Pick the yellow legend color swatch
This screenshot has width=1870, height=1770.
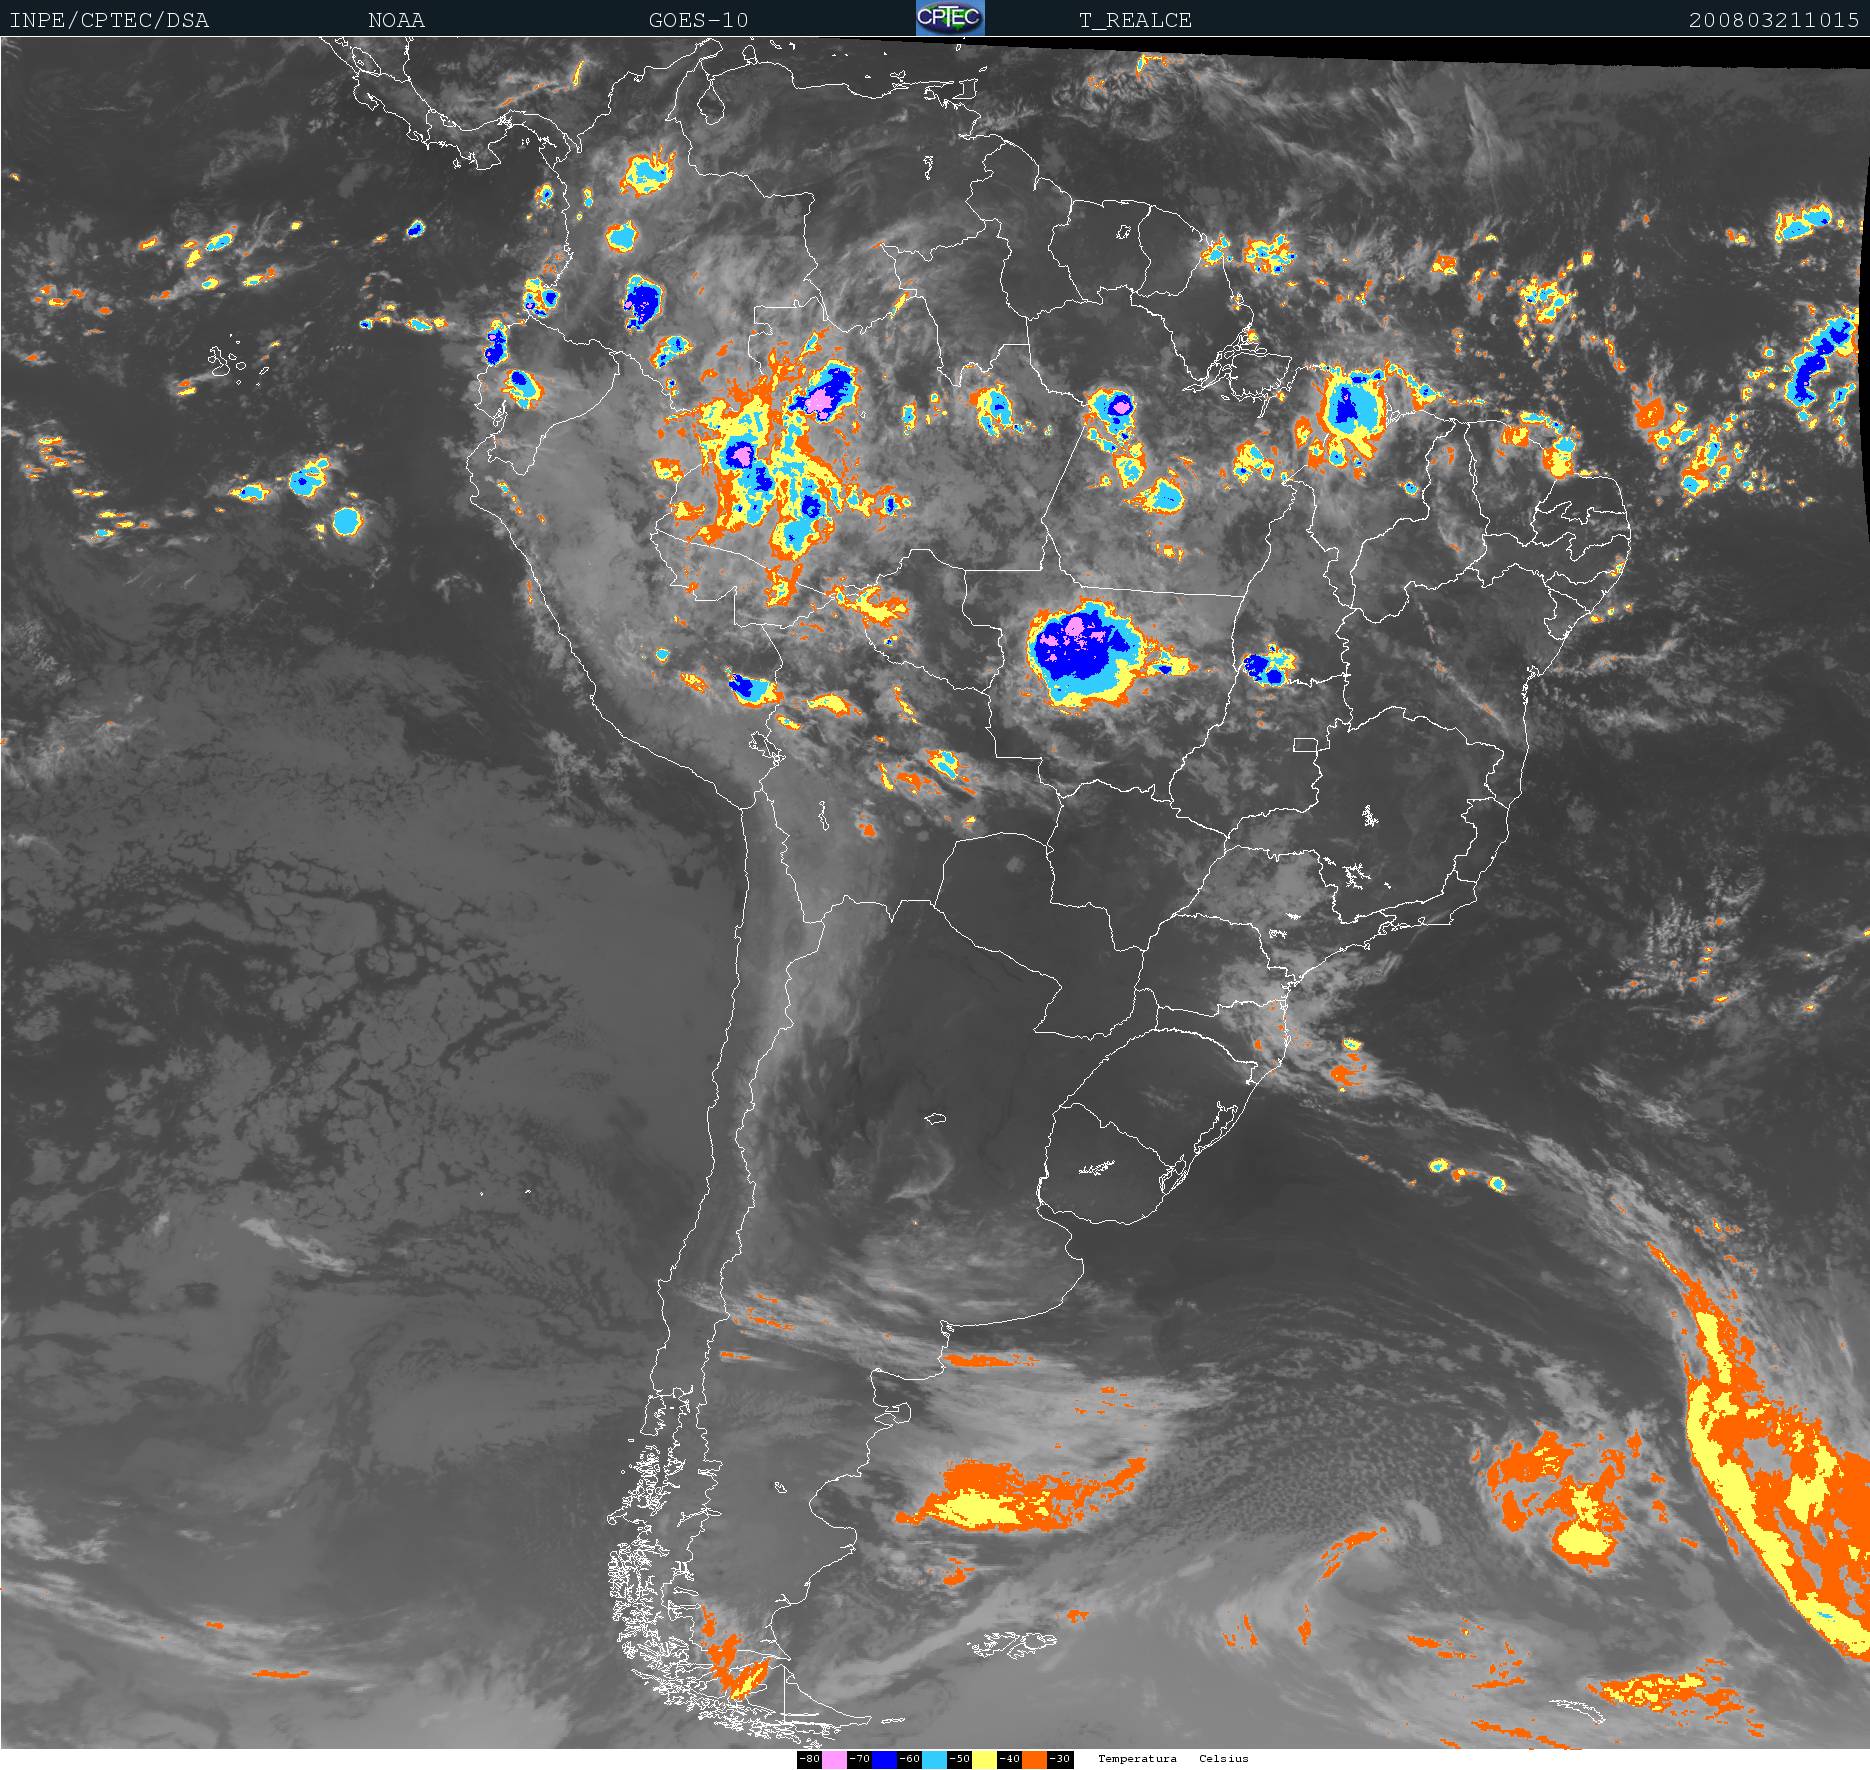click(x=984, y=1759)
